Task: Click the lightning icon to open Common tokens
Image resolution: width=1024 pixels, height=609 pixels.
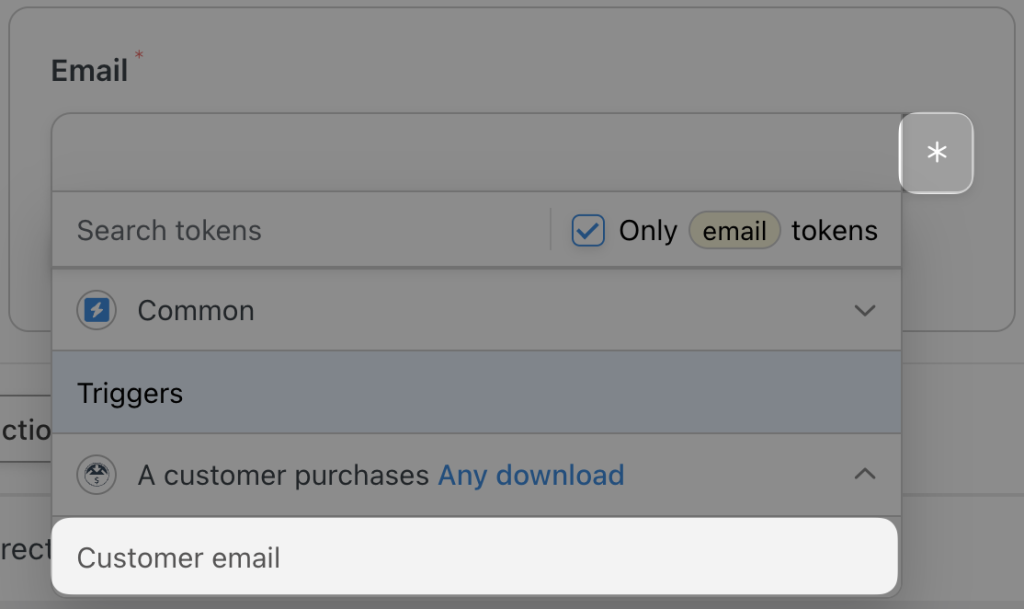Action: click(x=96, y=310)
